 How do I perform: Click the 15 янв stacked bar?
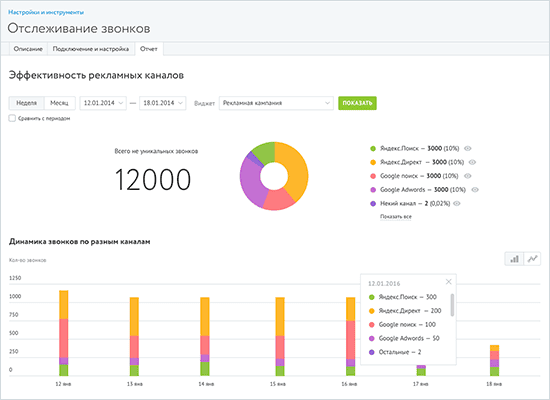pos(280,336)
